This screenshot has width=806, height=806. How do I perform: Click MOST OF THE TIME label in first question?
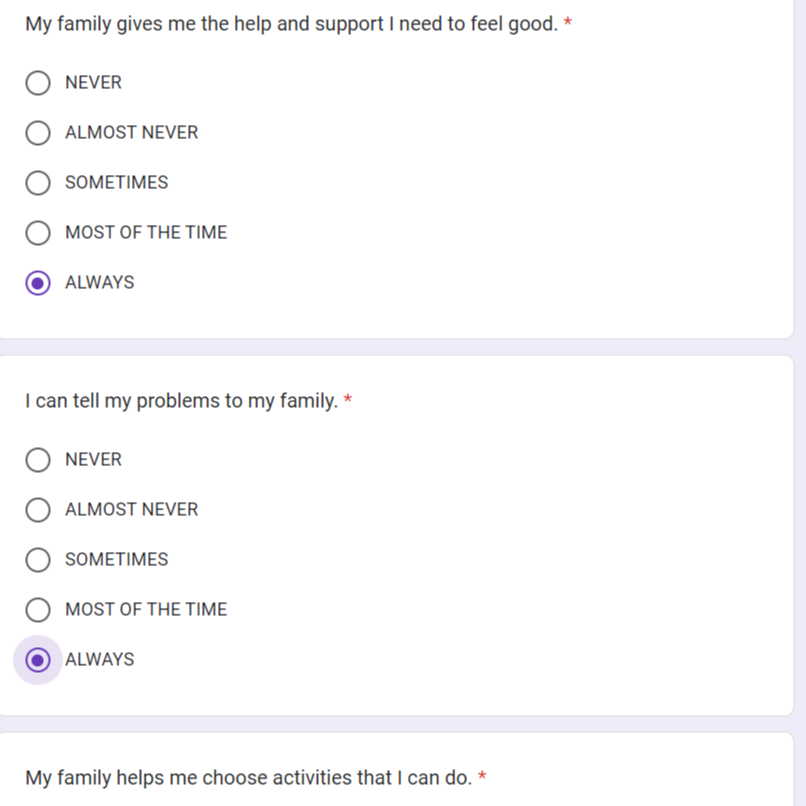click(x=146, y=232)
